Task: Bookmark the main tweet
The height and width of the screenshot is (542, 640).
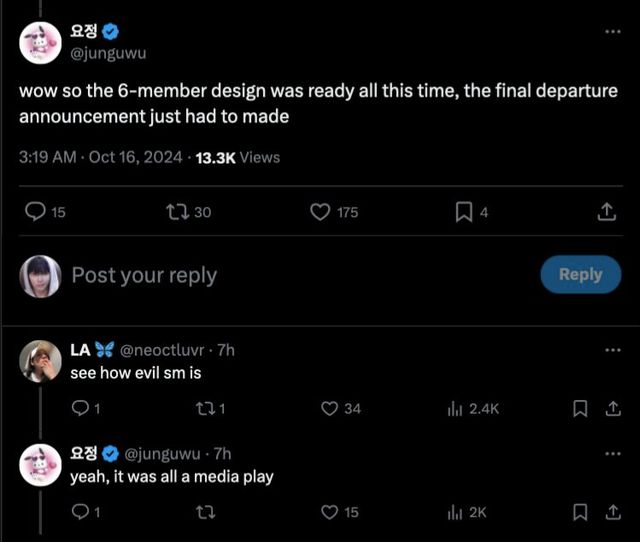Action: pos(464,212)
